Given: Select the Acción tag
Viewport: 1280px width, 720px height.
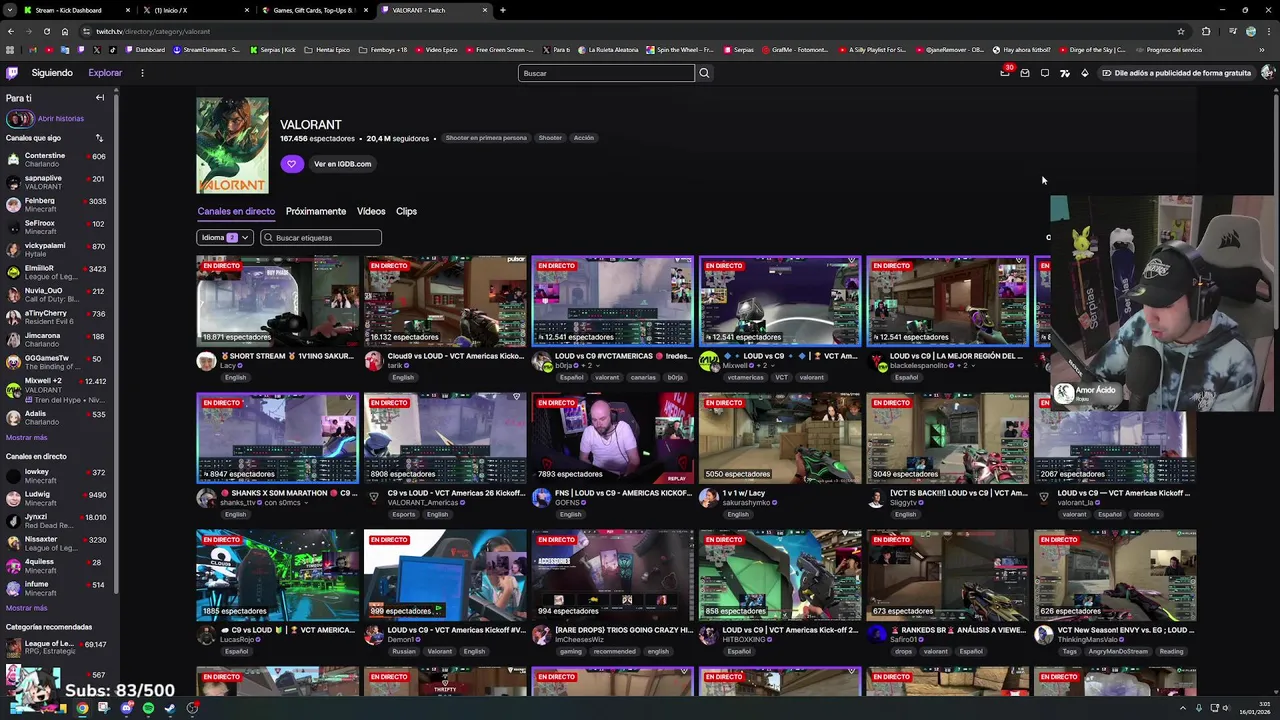Looking at the screenshot, I should (x=584, y=138).
